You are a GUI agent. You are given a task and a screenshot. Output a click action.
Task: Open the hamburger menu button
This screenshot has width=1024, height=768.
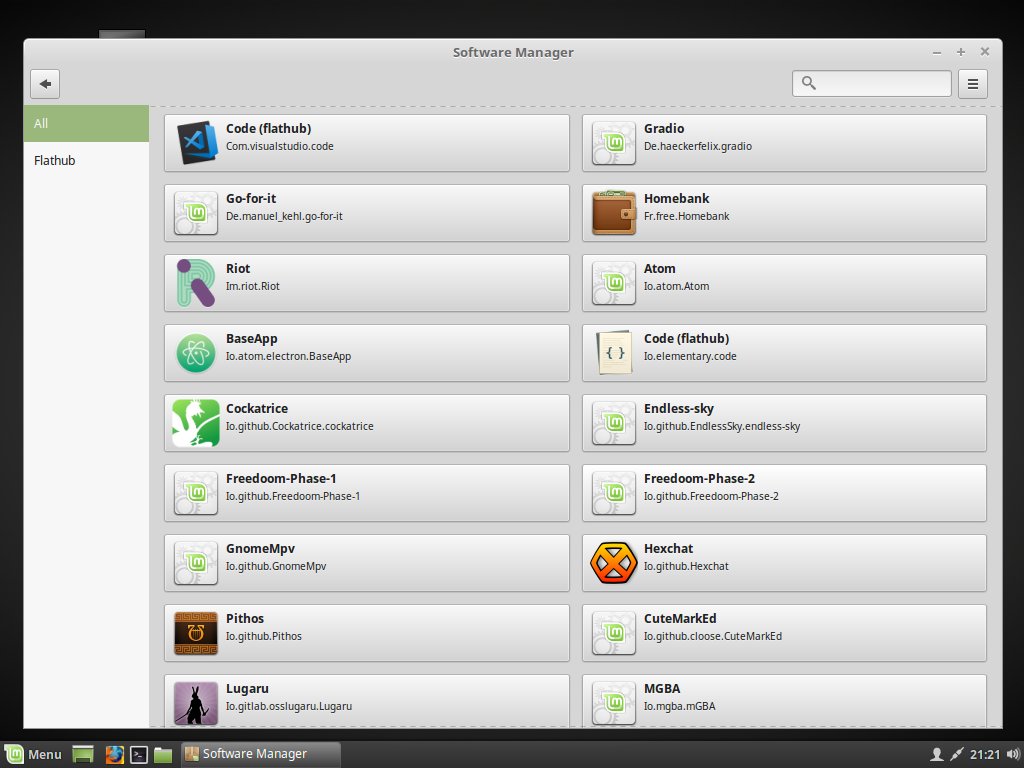pyautogui.click(x=973, y=84)
